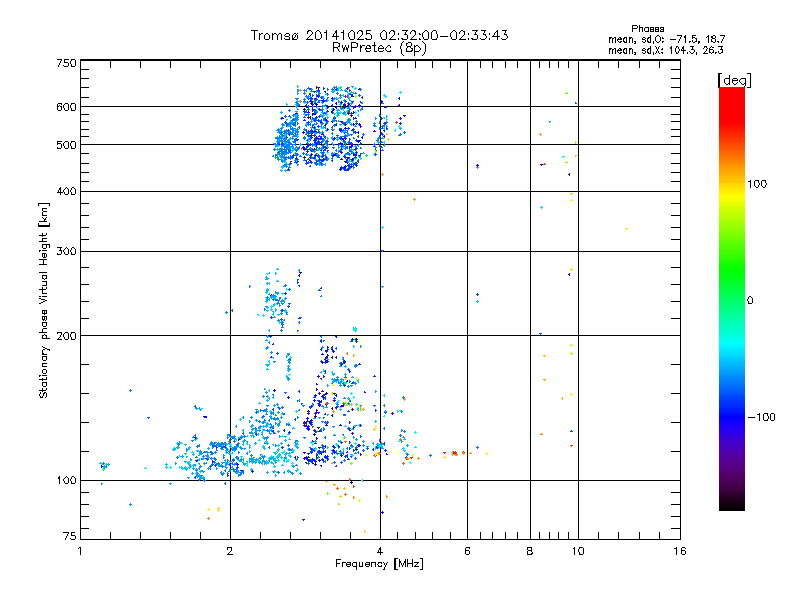The width and height of the screenshot is (800, 600).
Task: Click the 'Stationary phase Virtual Height [km]' axis title
Action: (x=43, y=301)
